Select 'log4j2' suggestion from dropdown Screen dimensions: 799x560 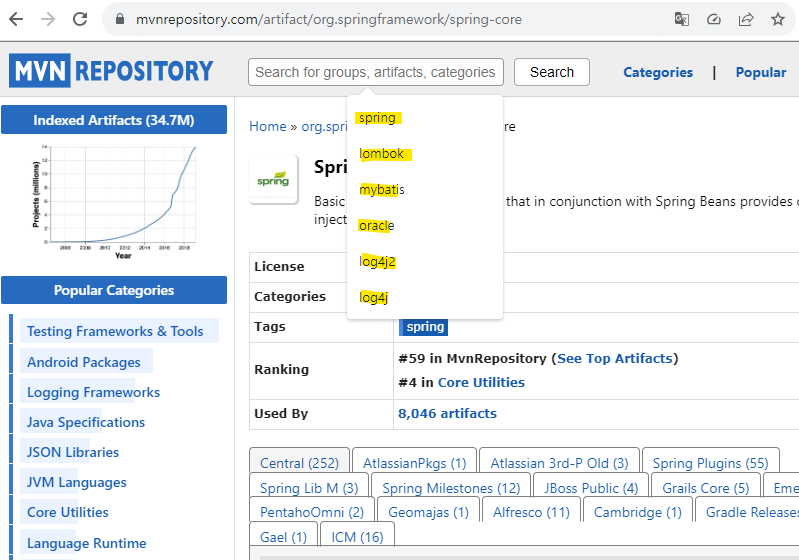[x=377, y=261]
